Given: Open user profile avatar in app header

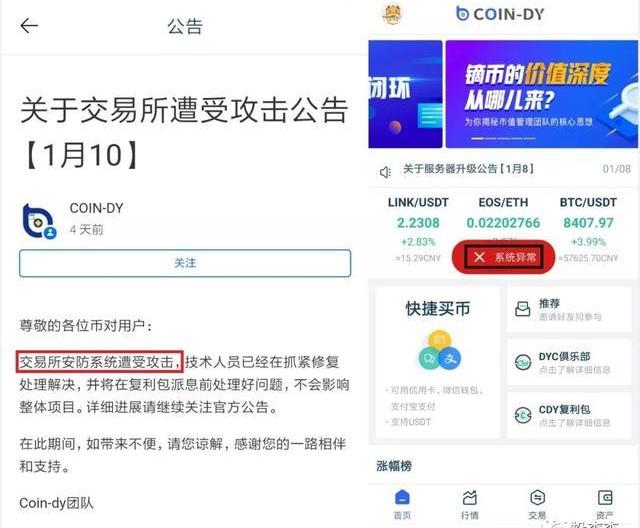Looking at the screenshot, I should coord(392,14).
